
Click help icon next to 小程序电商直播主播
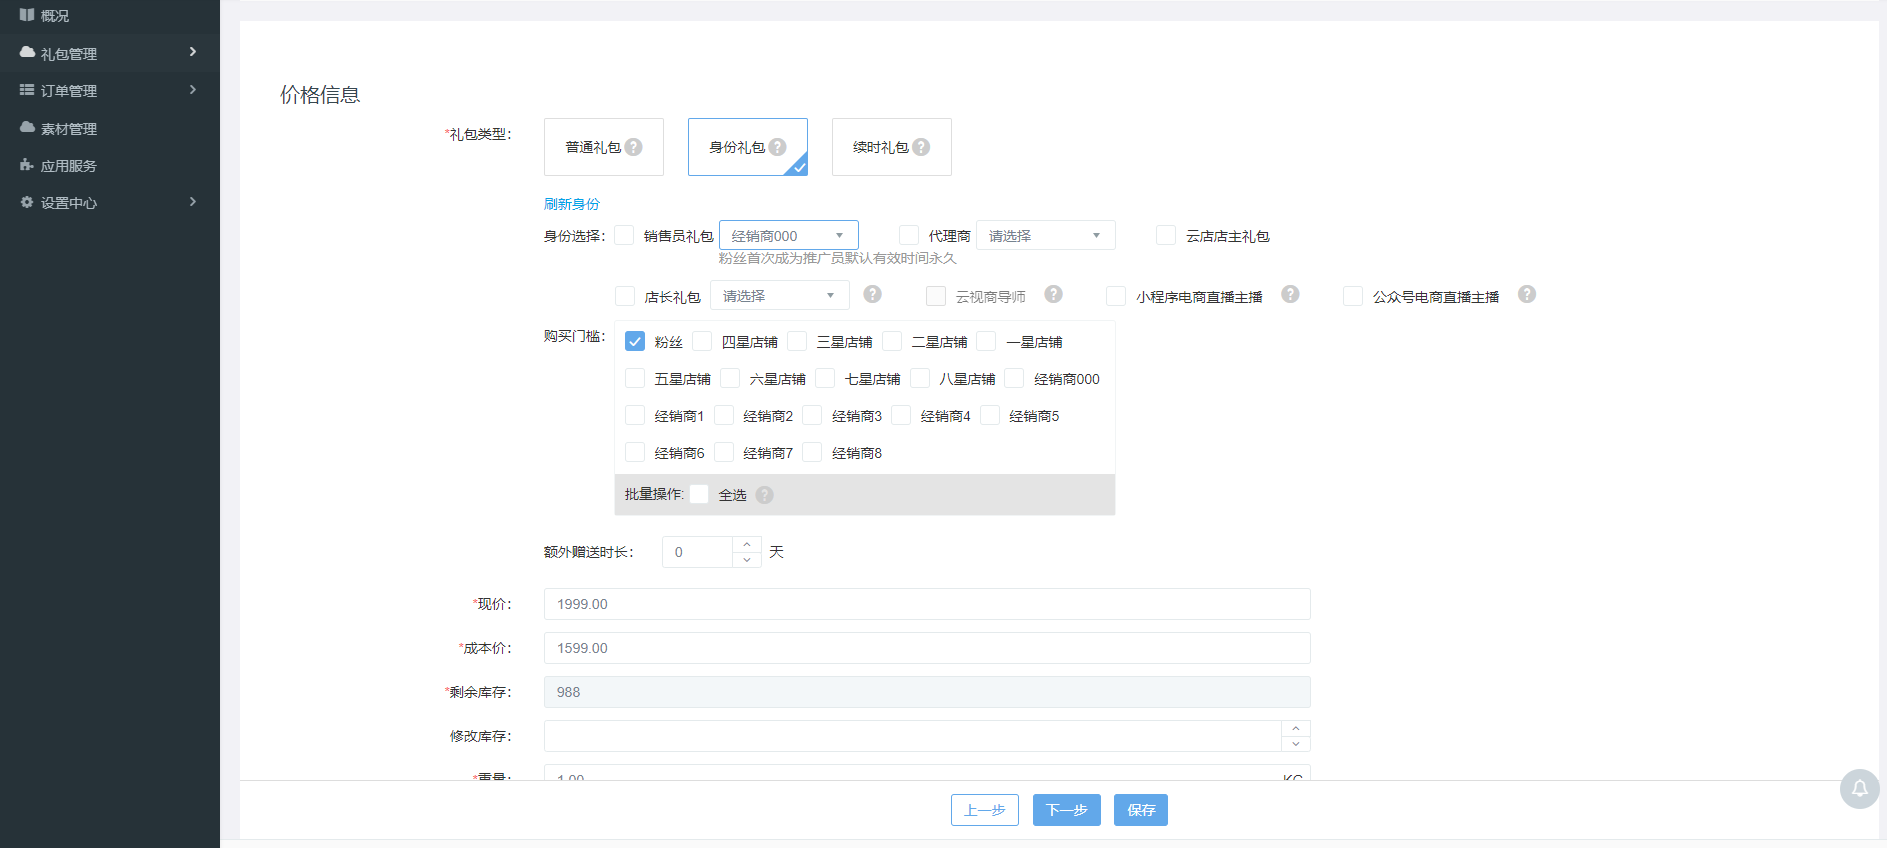[1290, 294]
